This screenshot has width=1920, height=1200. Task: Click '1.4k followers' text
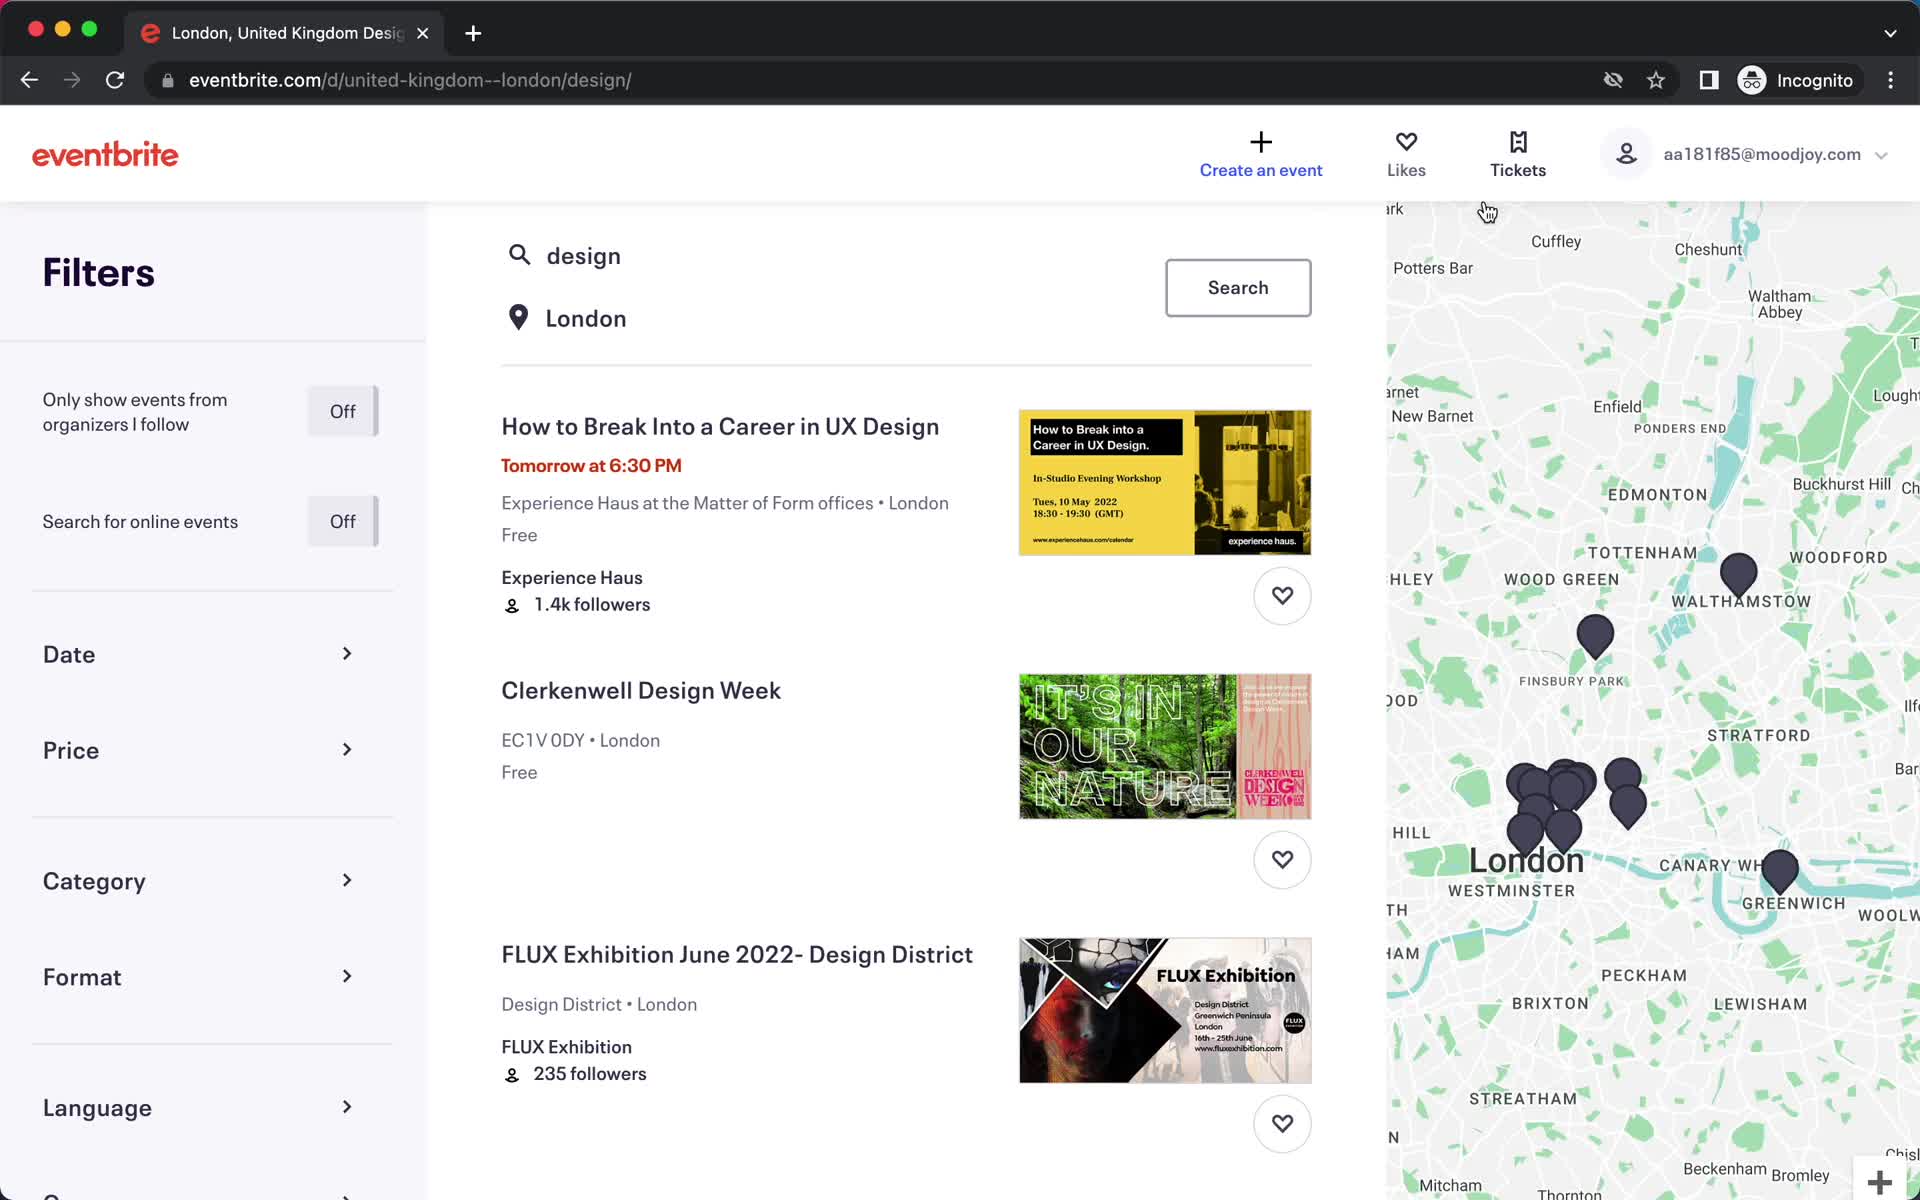pyautogui.click(x=592, y=605)
